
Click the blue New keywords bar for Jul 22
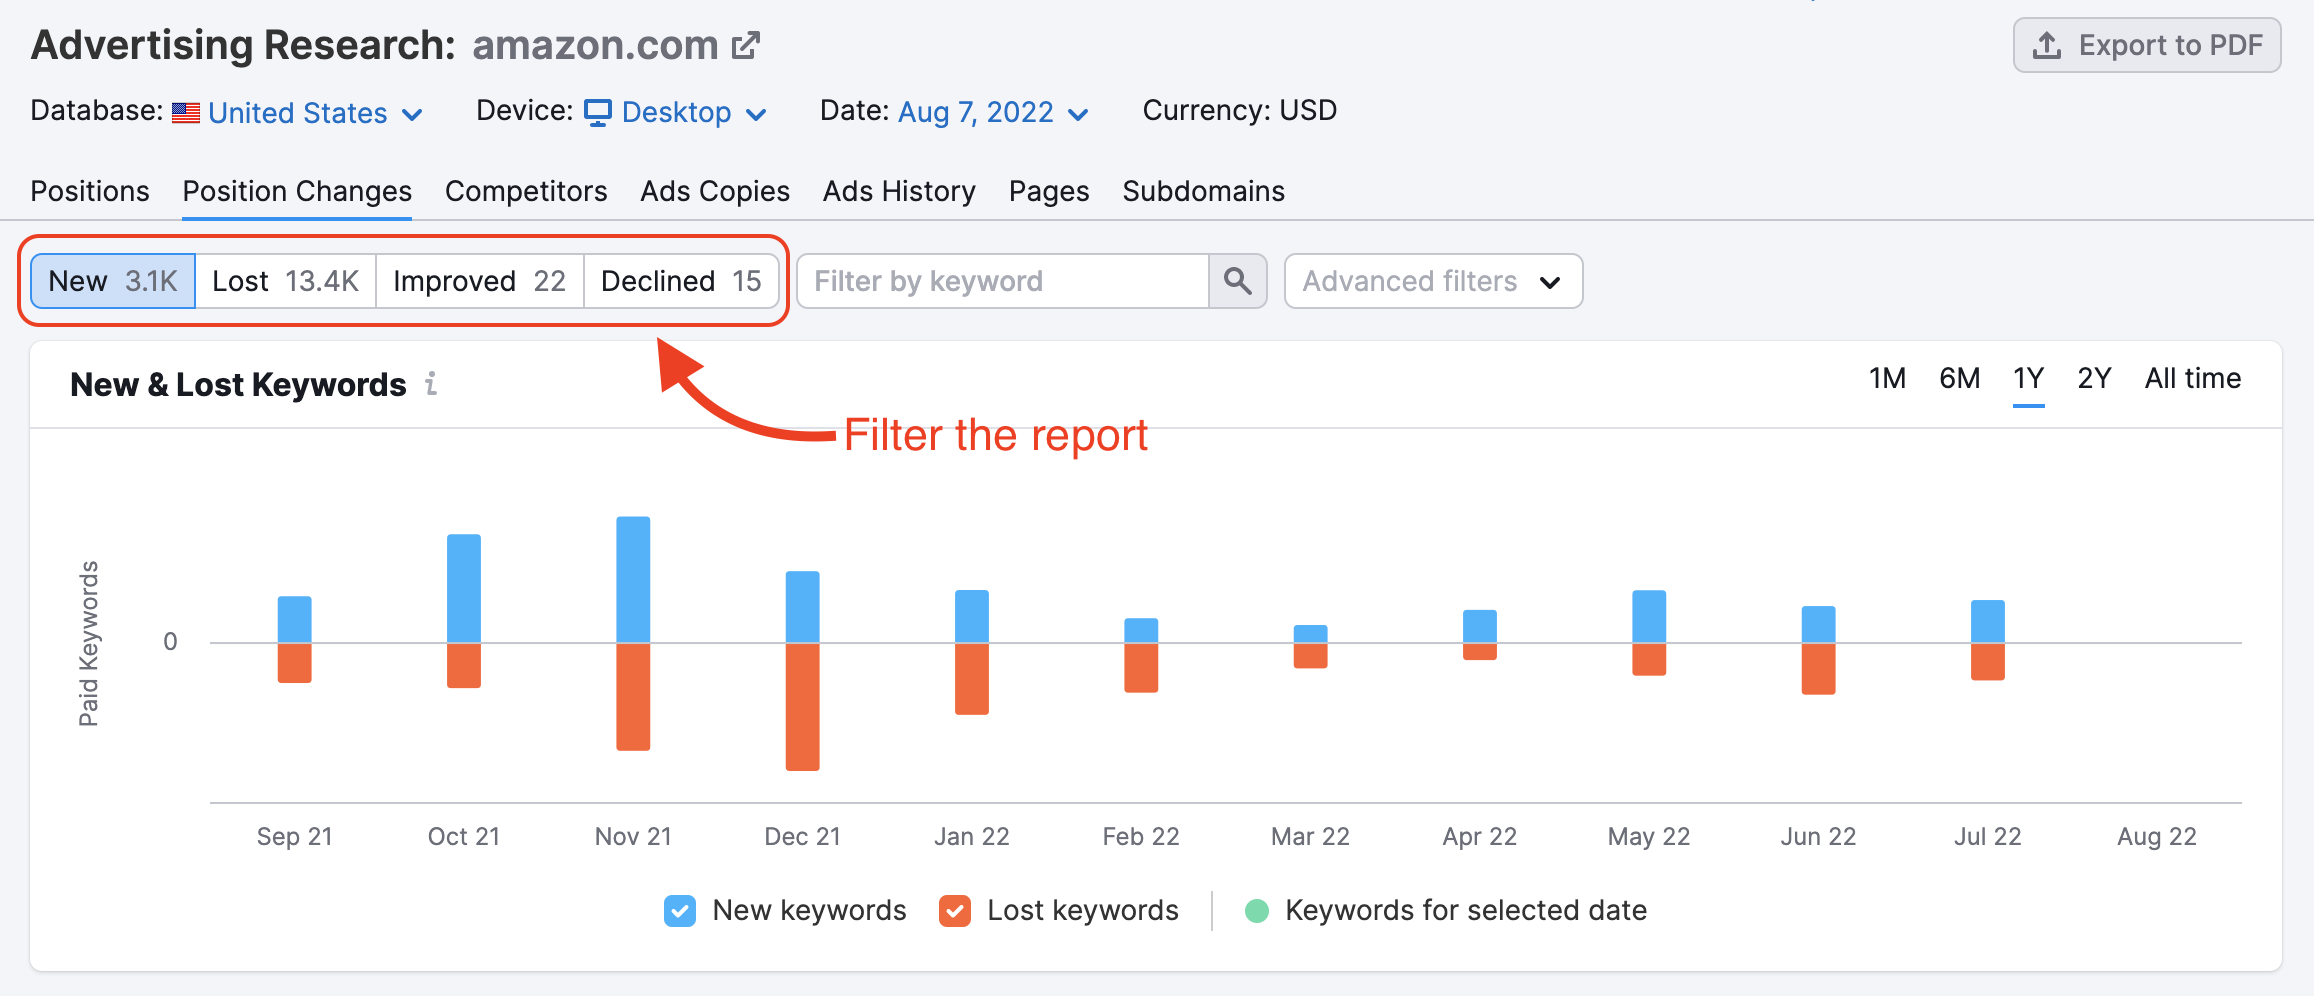(x=1988, y=622)
